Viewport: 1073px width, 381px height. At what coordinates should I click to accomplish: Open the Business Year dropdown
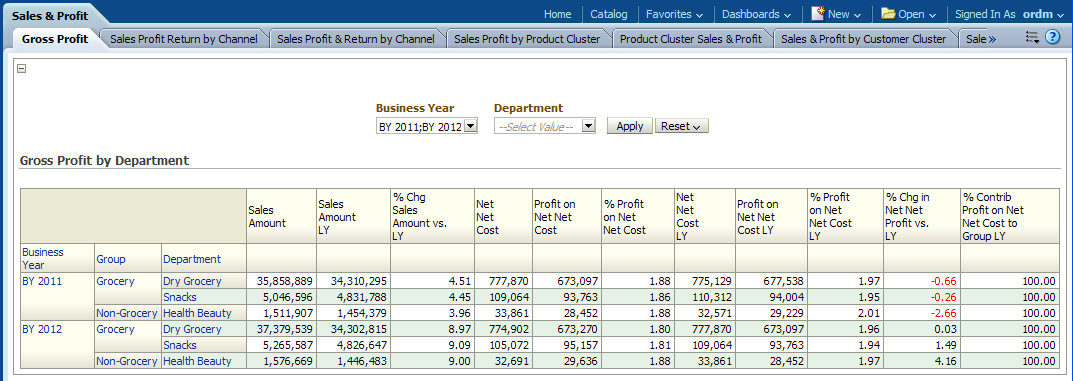470,126
